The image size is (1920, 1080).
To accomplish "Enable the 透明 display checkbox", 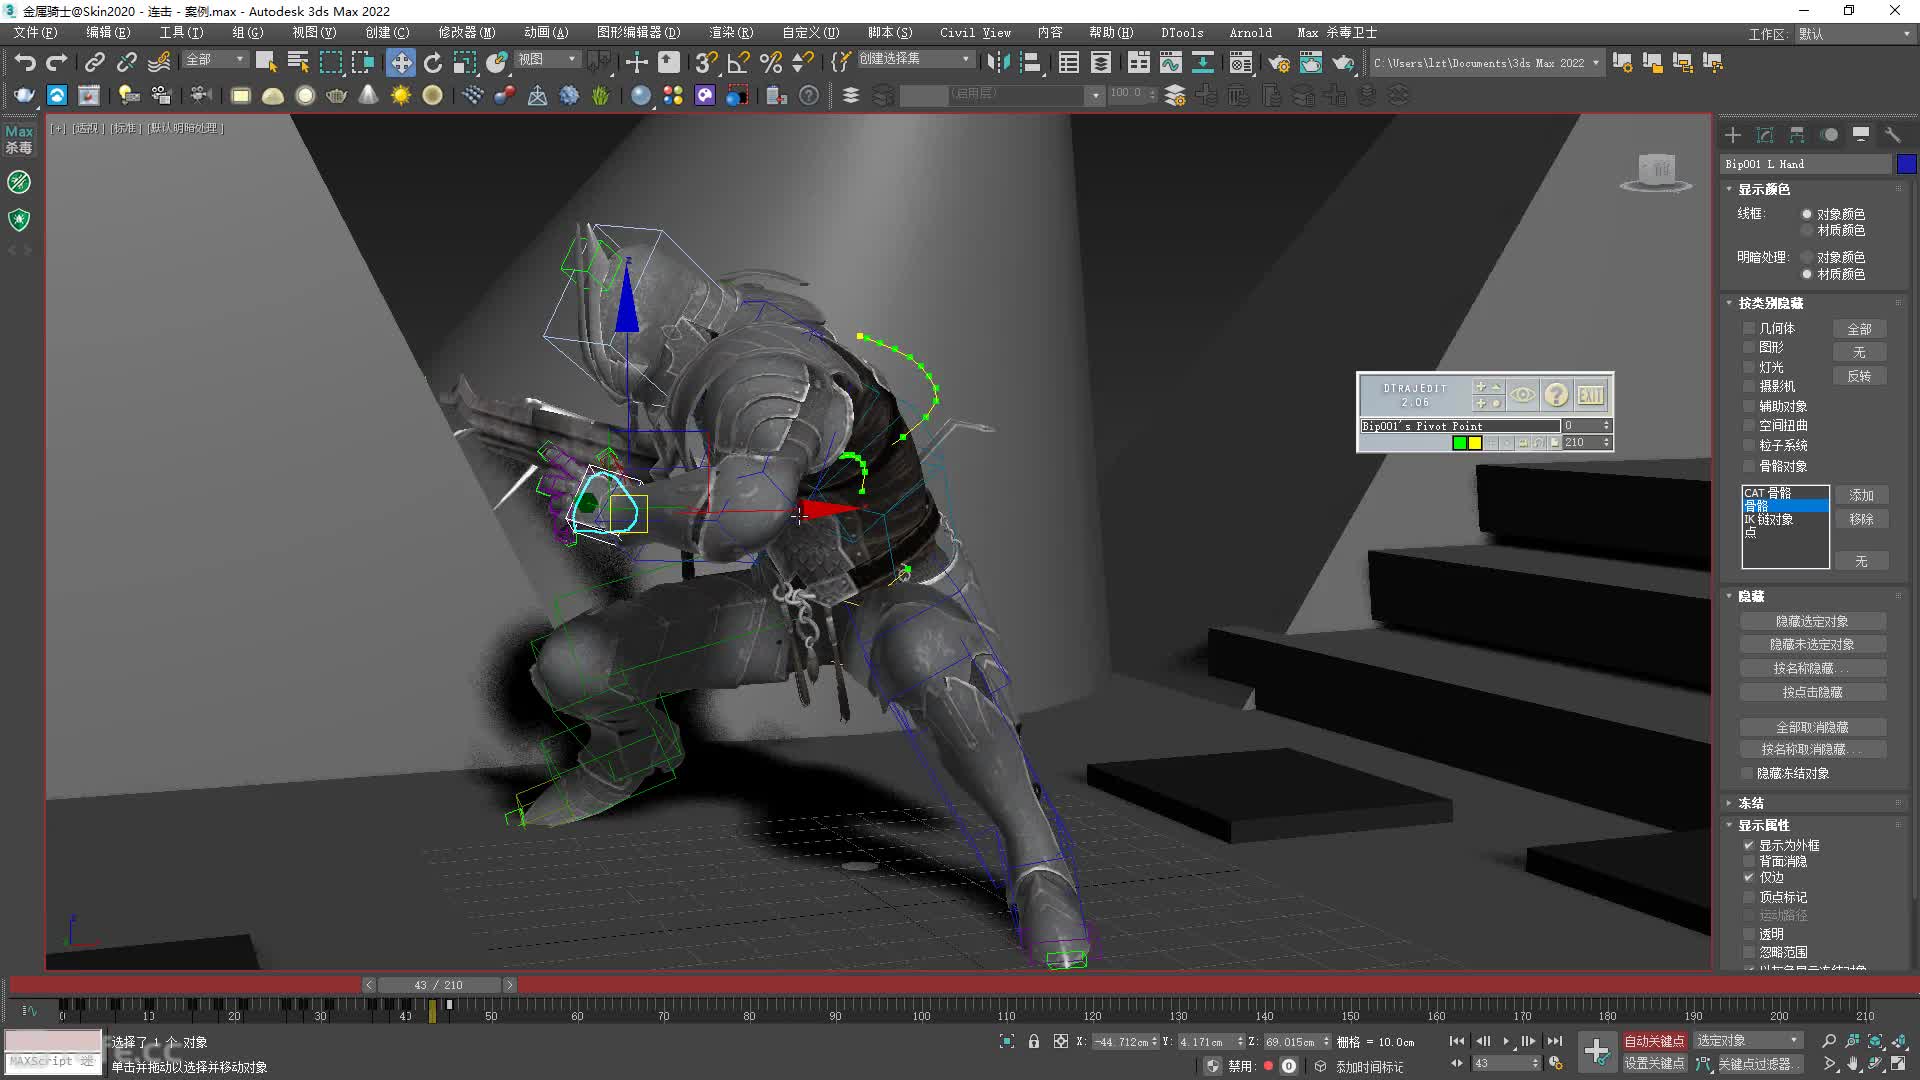I will click(1749, 934).
